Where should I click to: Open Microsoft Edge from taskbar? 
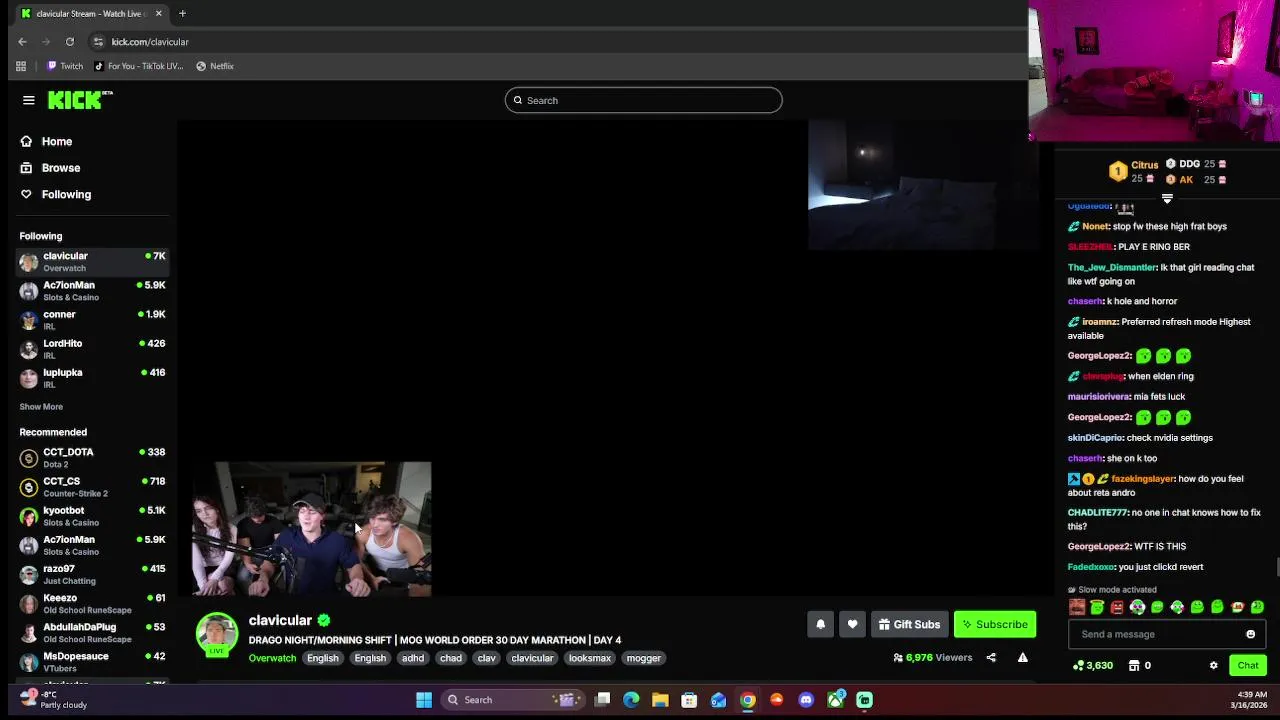click(x=631, y=700)
